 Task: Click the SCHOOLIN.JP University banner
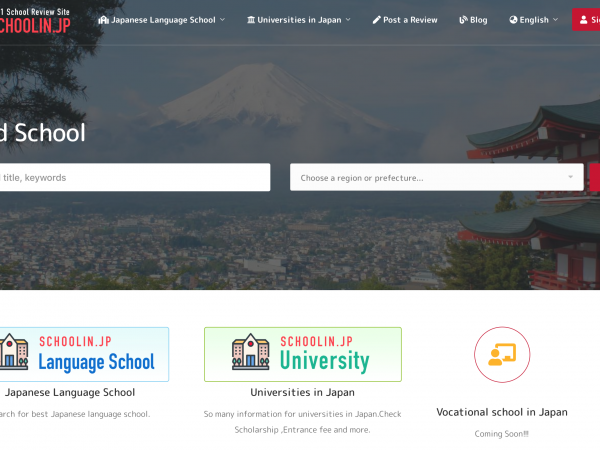tap(302, 354)
